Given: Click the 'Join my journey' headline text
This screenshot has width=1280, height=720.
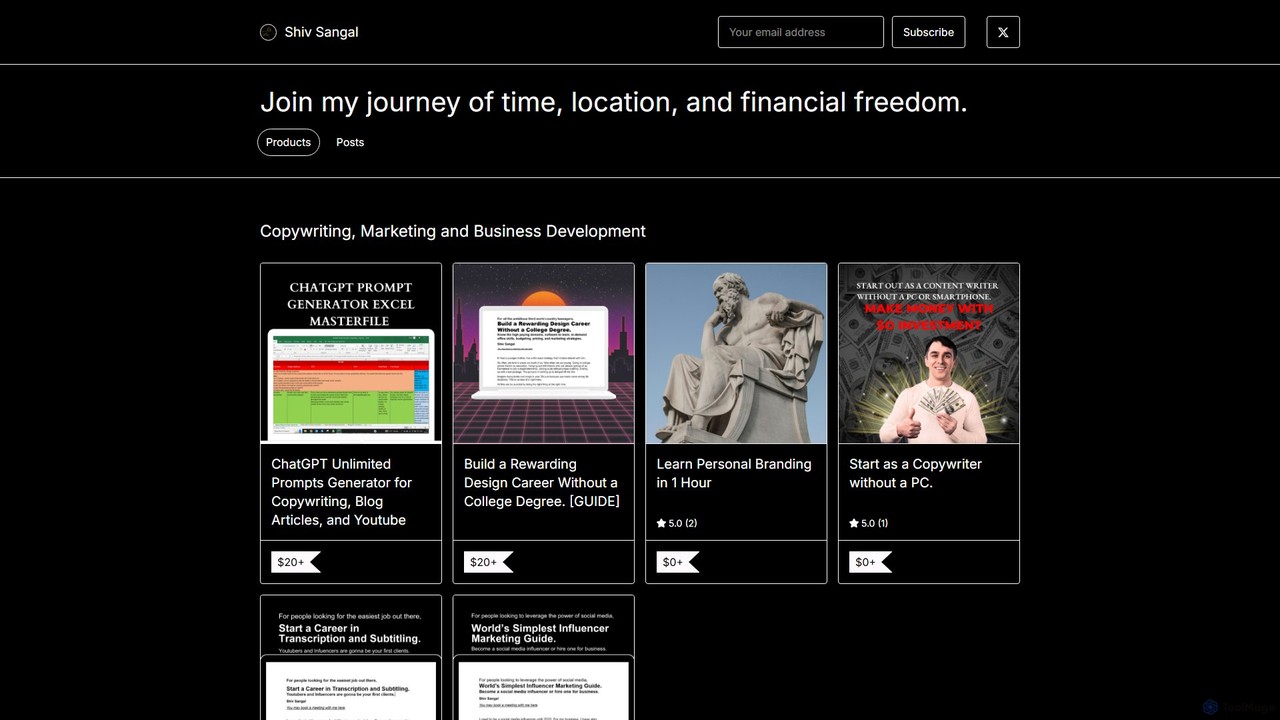Looking at the screenshot, I should click(x=614, y=102).
